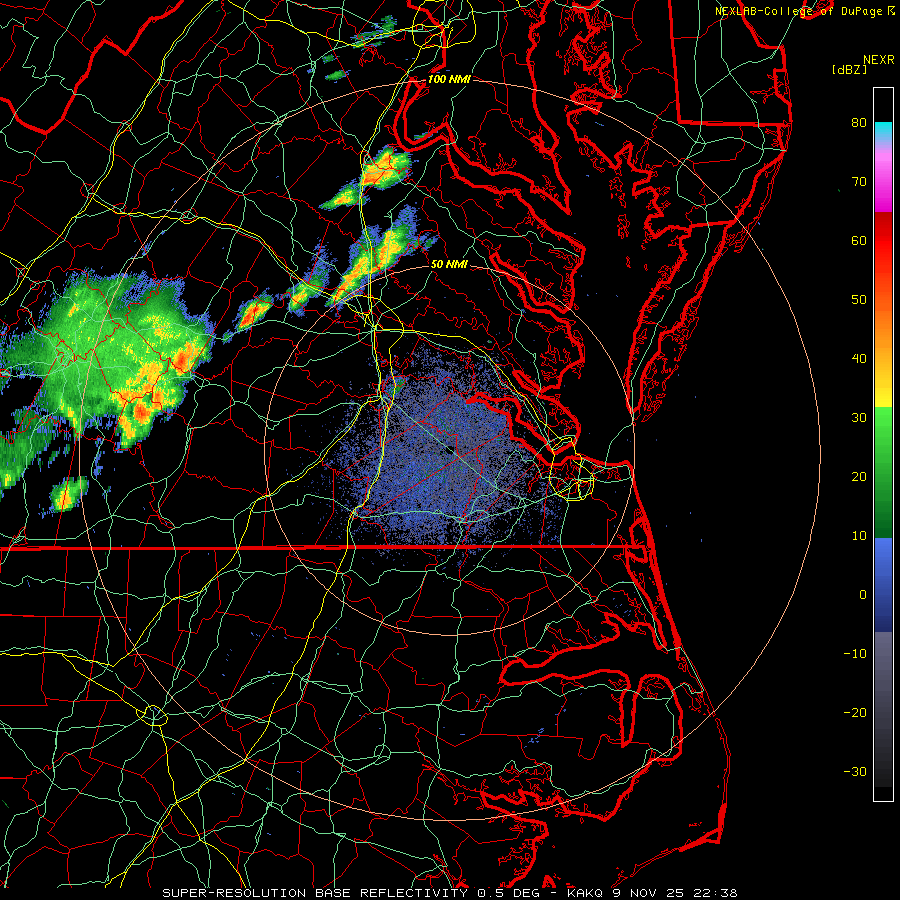The image size is (900, 900).
Task: Click the 9 NOV 25 22:38 timestamp
Action: (x=676, y=893)
